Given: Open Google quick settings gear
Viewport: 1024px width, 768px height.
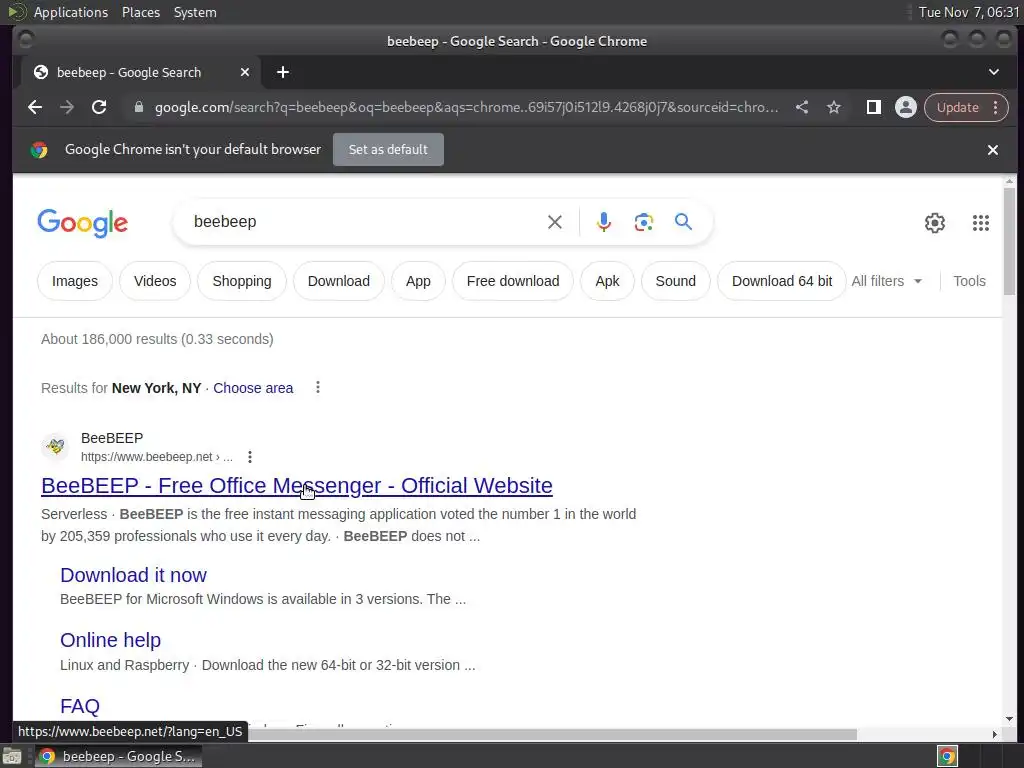Looking at the screenshot, I should [935, 223].
